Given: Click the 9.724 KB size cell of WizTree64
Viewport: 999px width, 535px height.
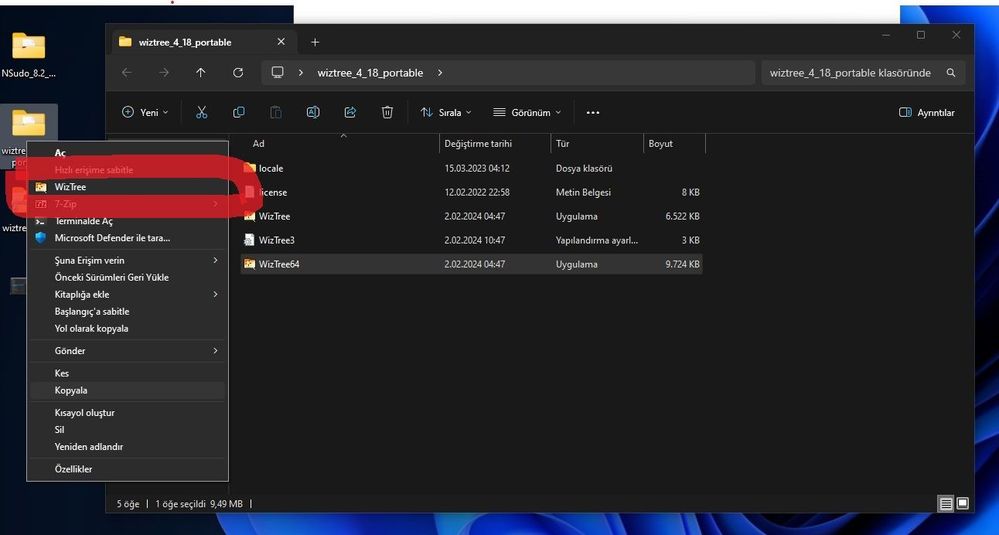Looking at the screenshot, I should tap(682, 264).
